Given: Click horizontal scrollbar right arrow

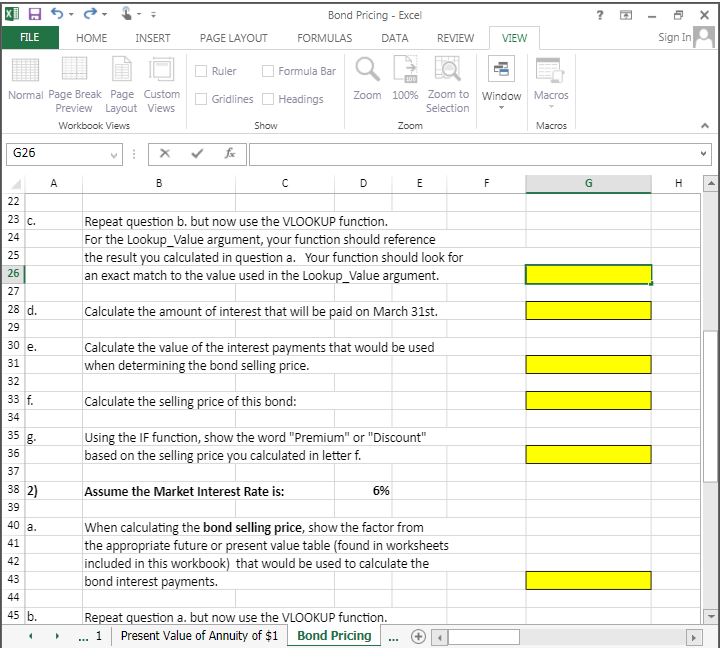Looking at the screenshot, I should pos(693,638).
